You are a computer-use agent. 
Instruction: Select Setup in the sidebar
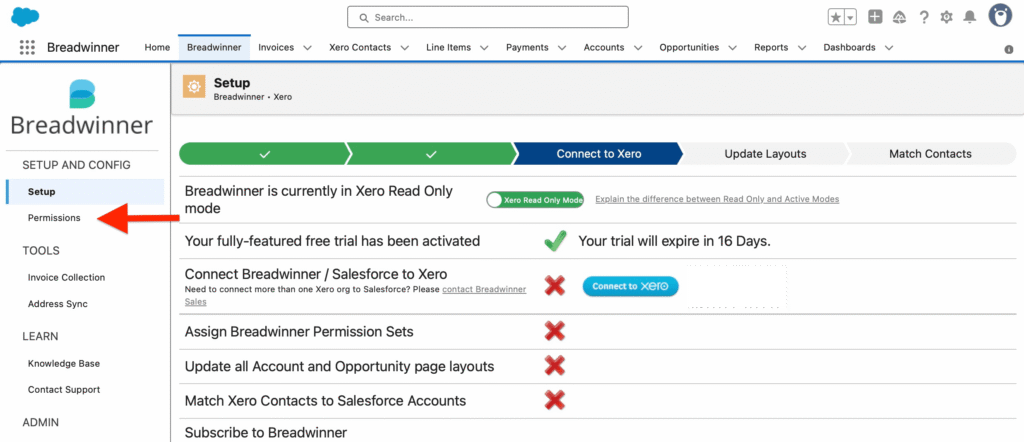coord(85,192)
